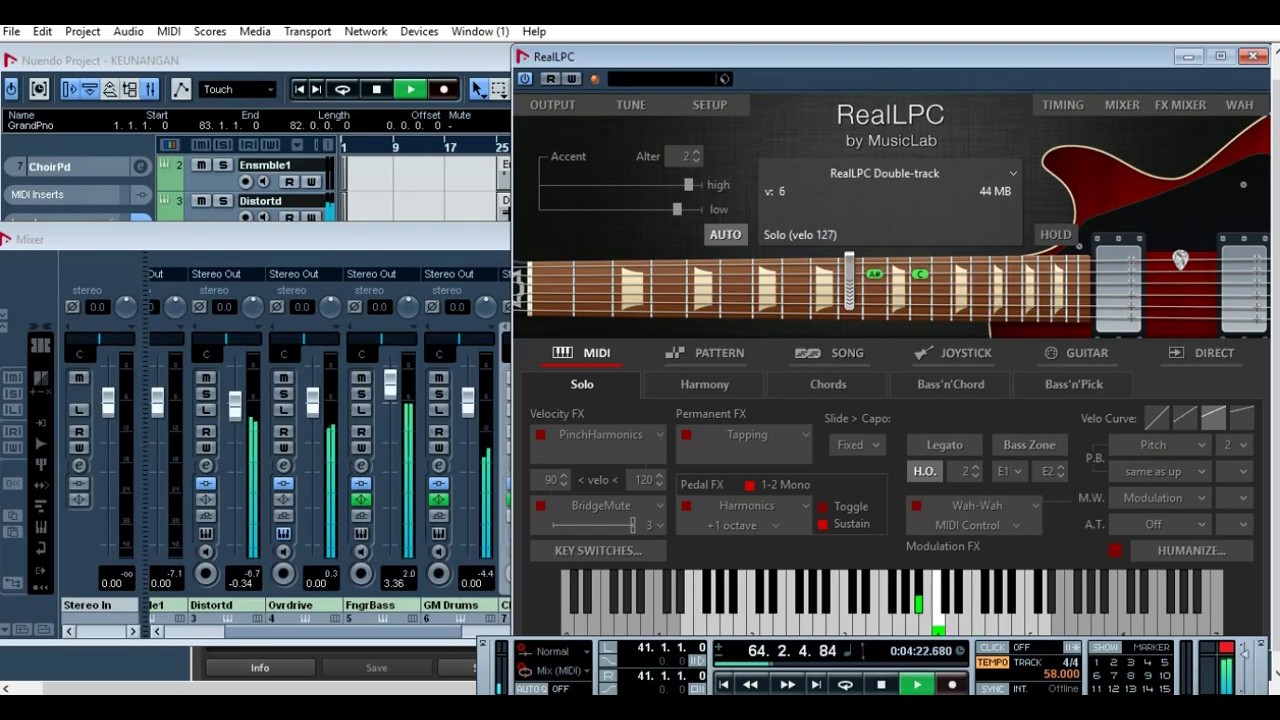Click the record button in project toolbar
The image size is (1280, 720).
point(444,90)
